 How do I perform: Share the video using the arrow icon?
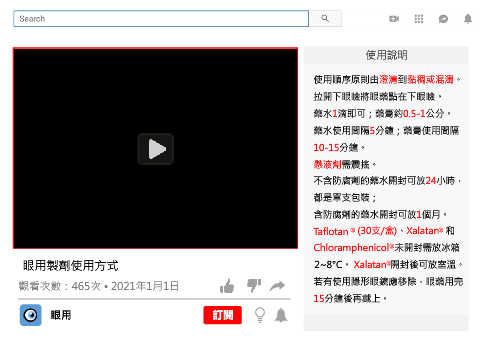[277, 286]
